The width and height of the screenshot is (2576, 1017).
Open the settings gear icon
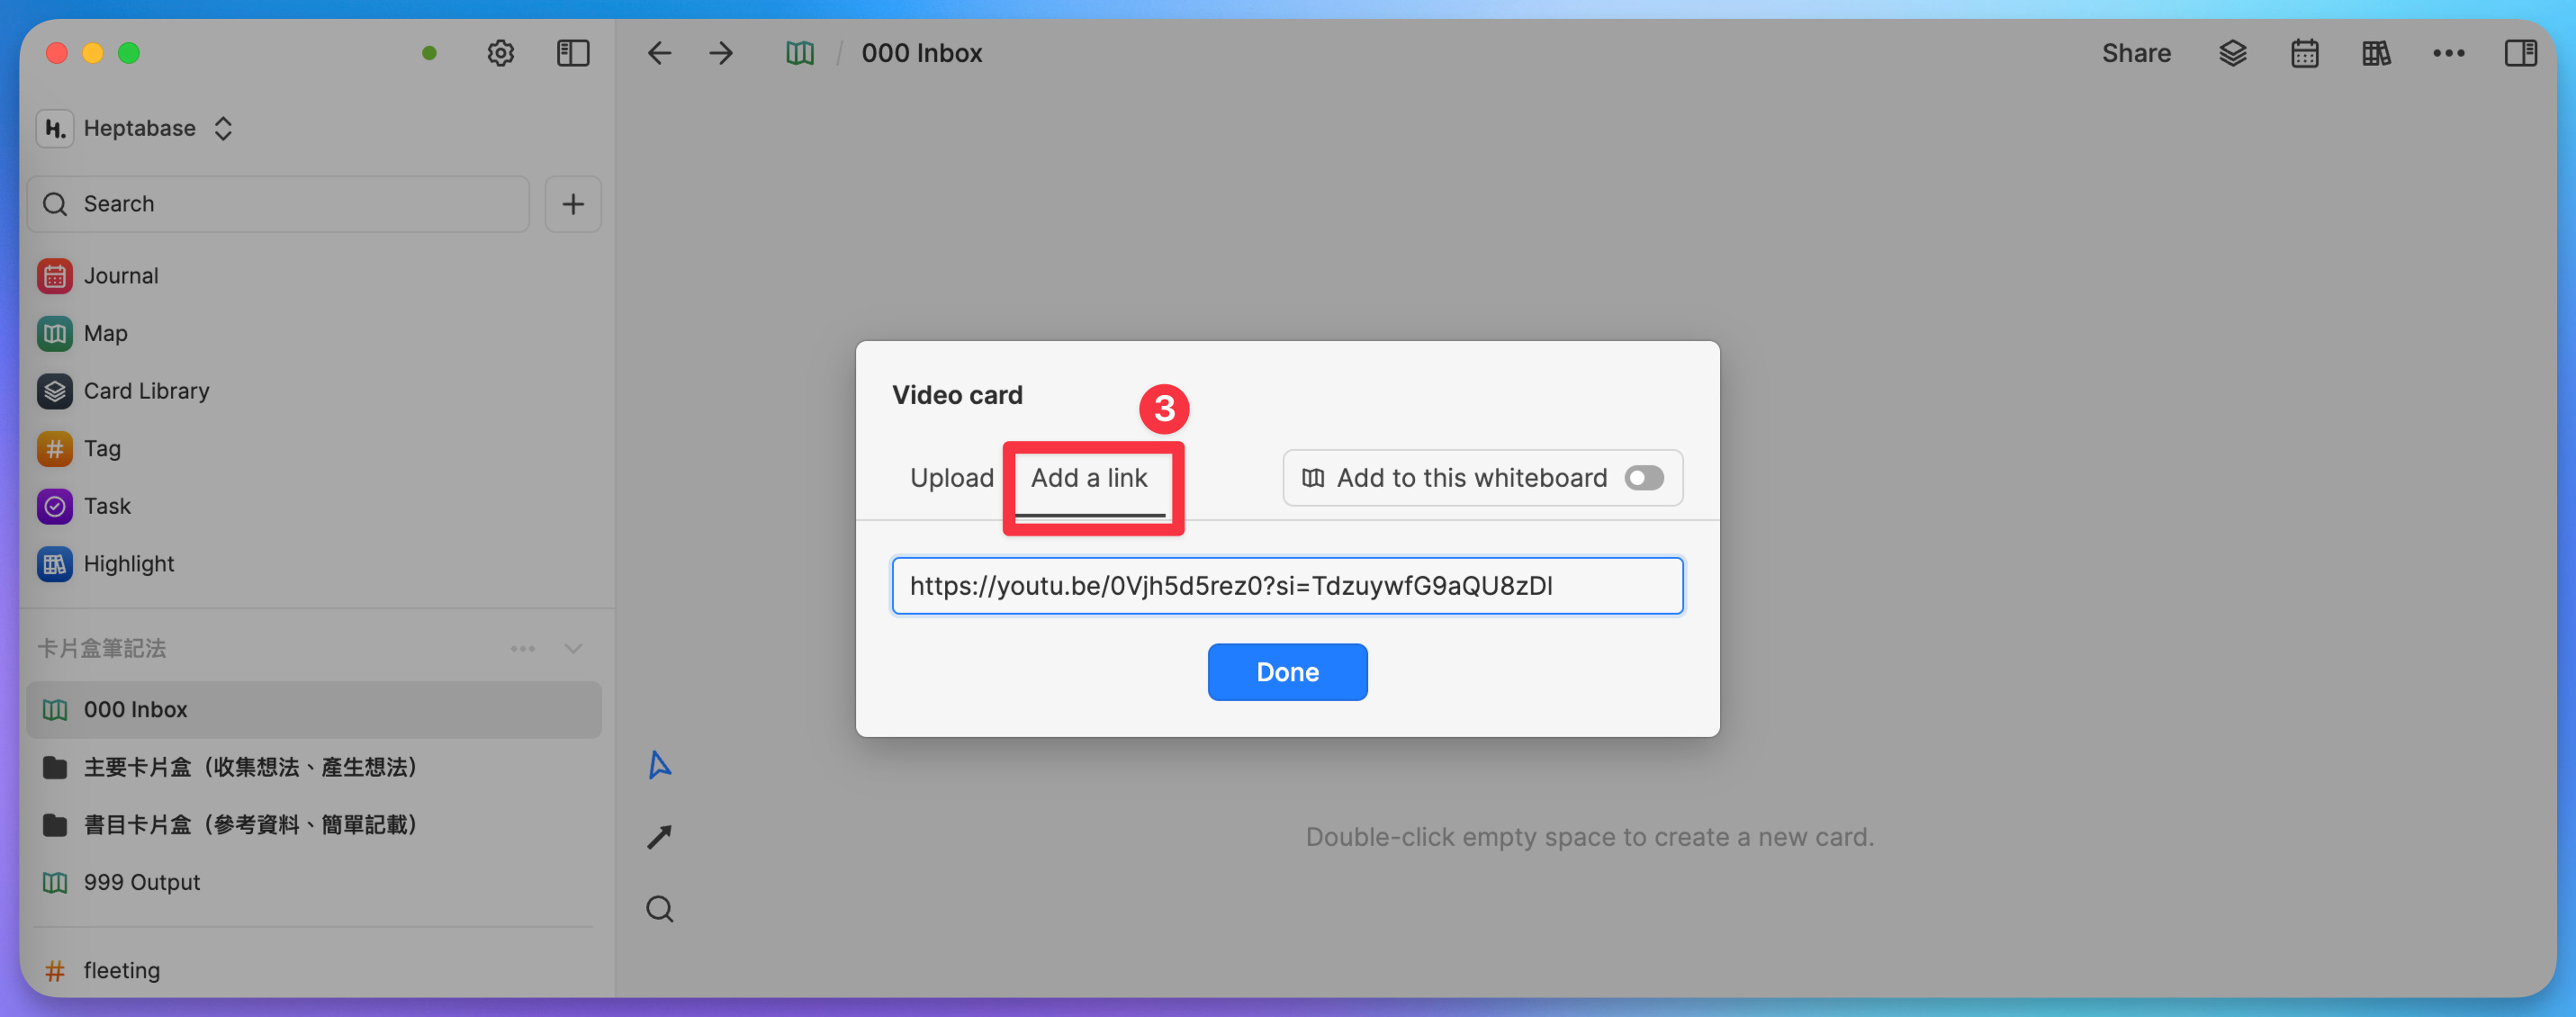[500, 53]
